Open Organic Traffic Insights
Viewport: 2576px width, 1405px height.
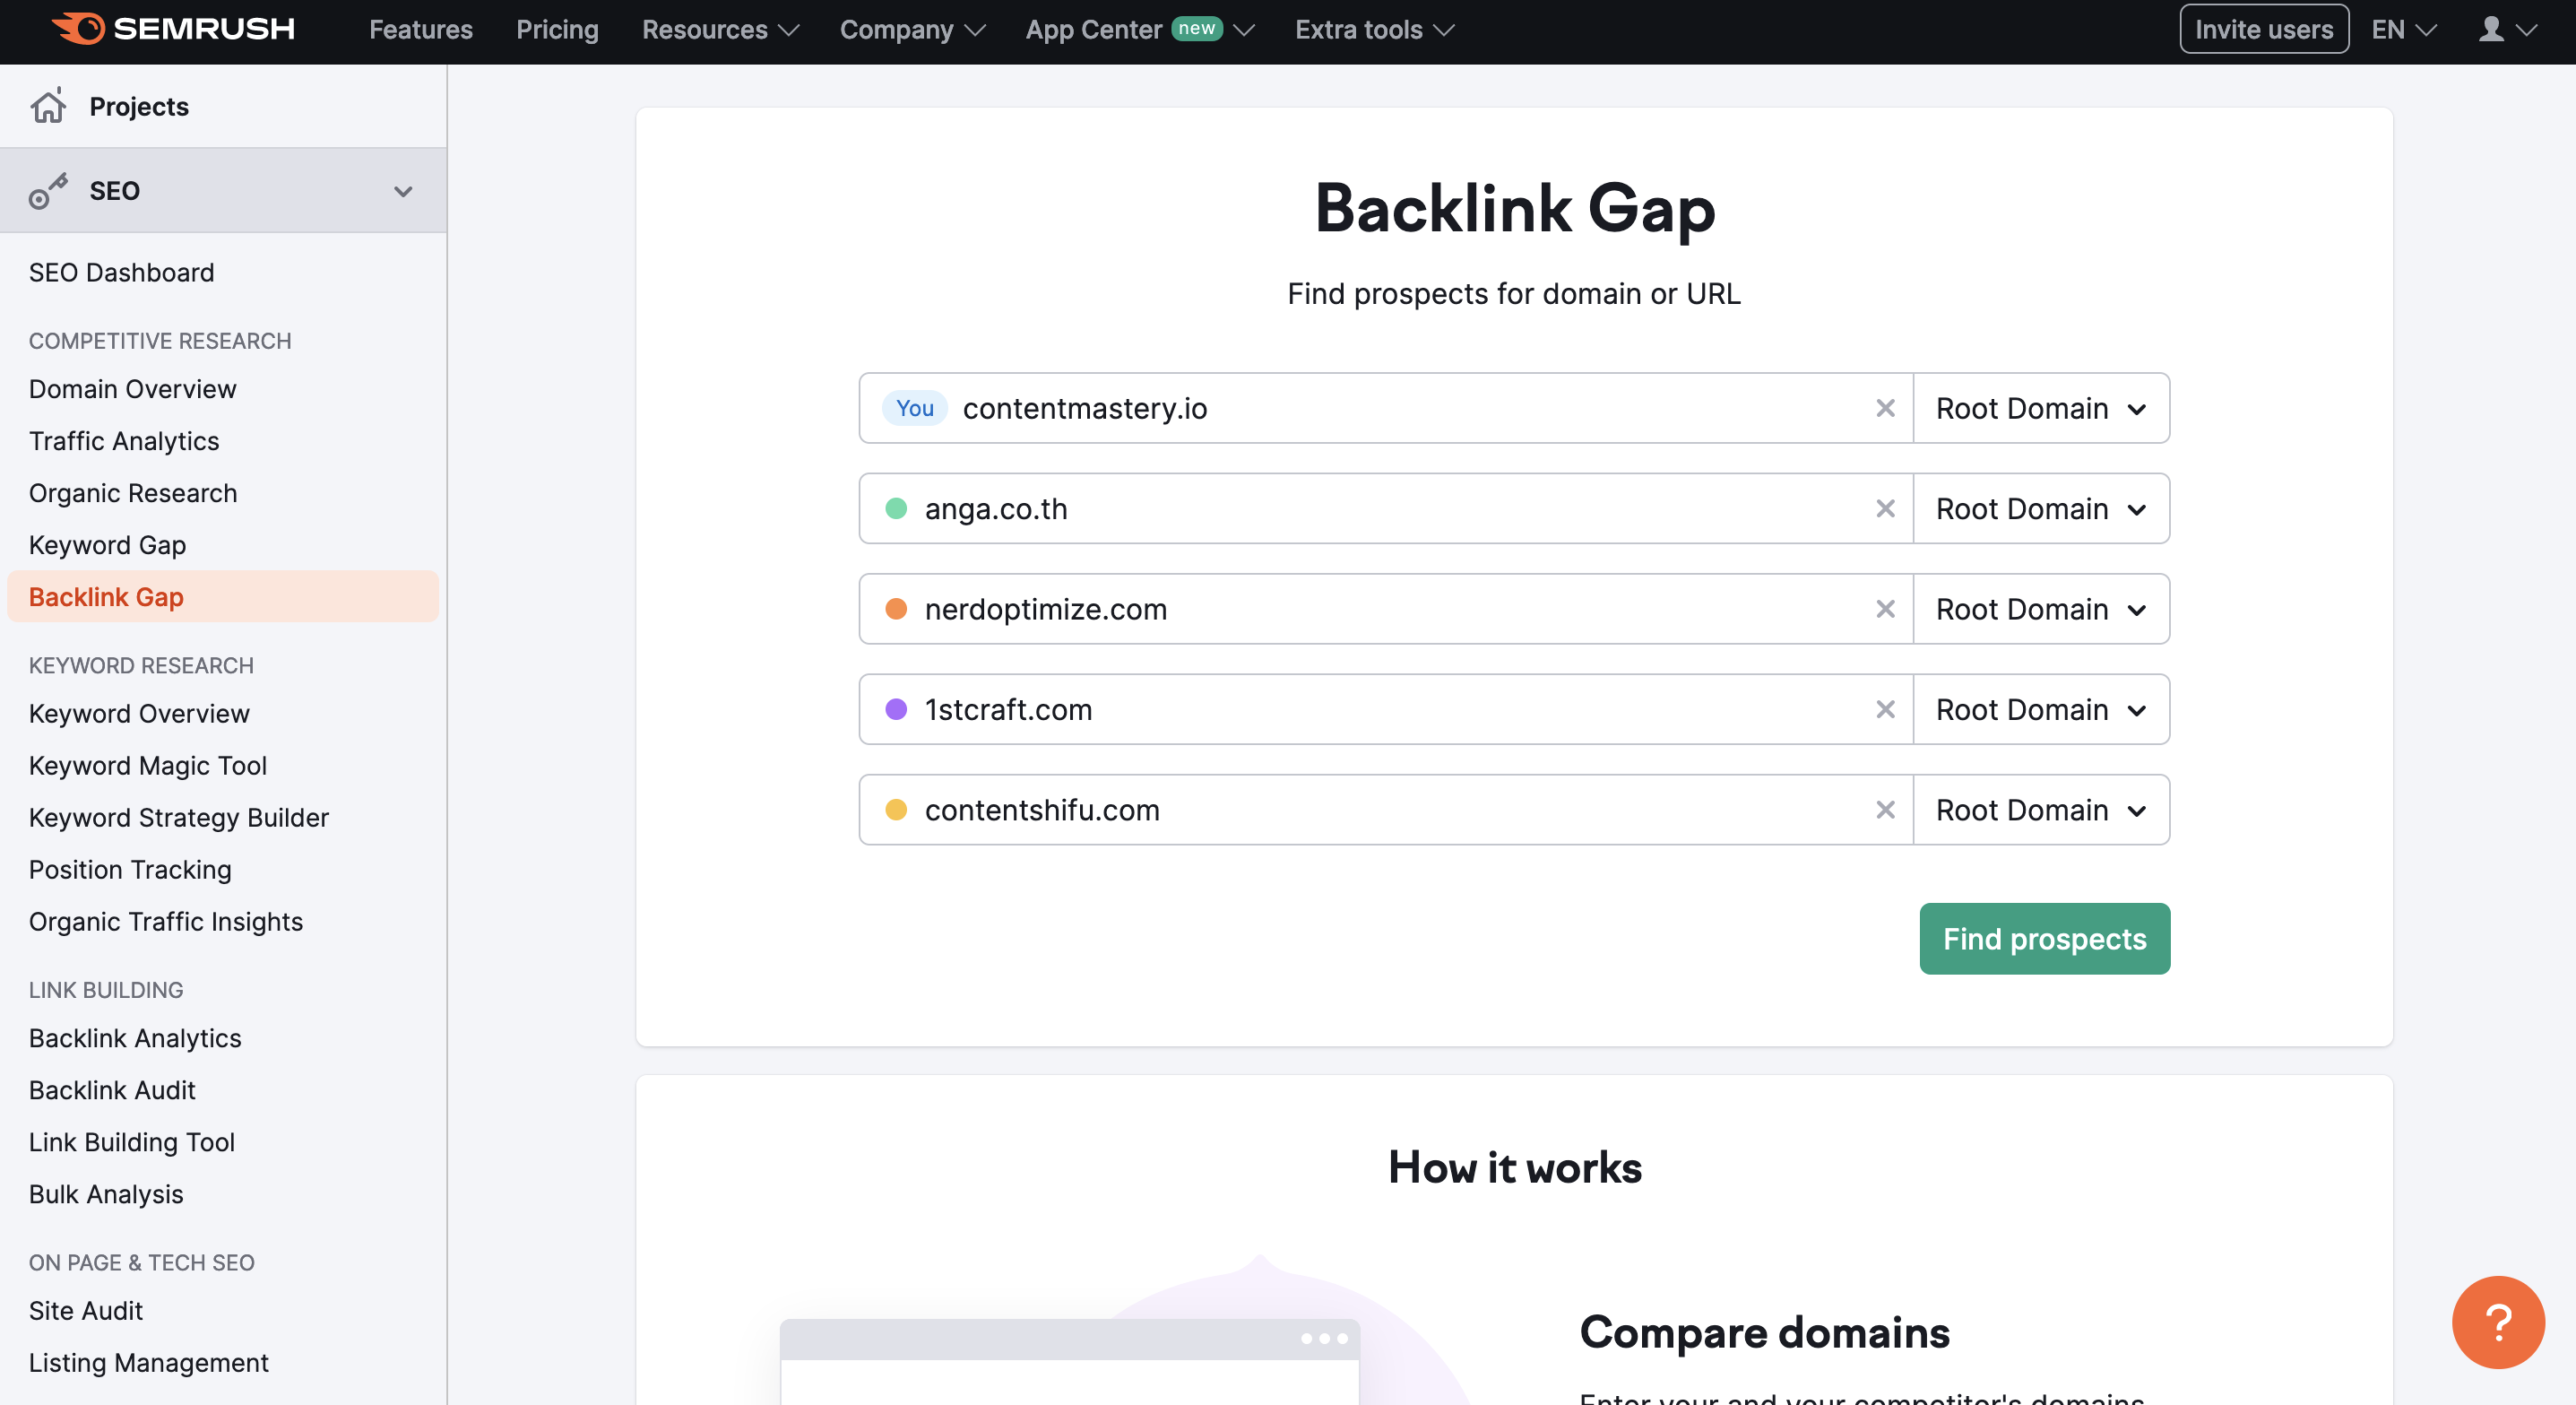coord(166,921)
